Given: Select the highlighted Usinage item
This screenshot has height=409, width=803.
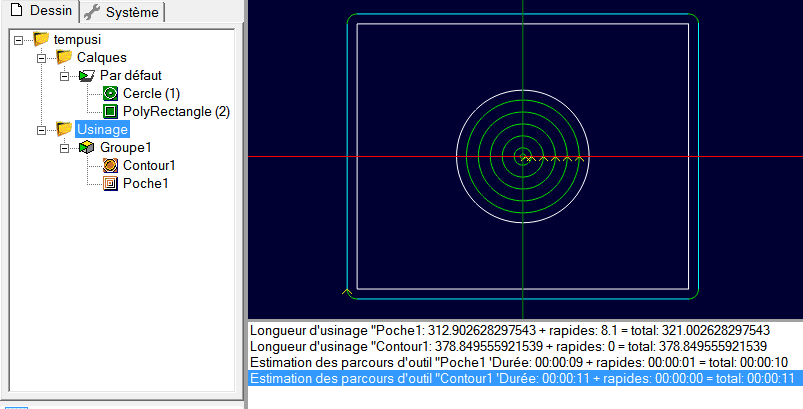Looking at the screenshot, I should 102,130.
